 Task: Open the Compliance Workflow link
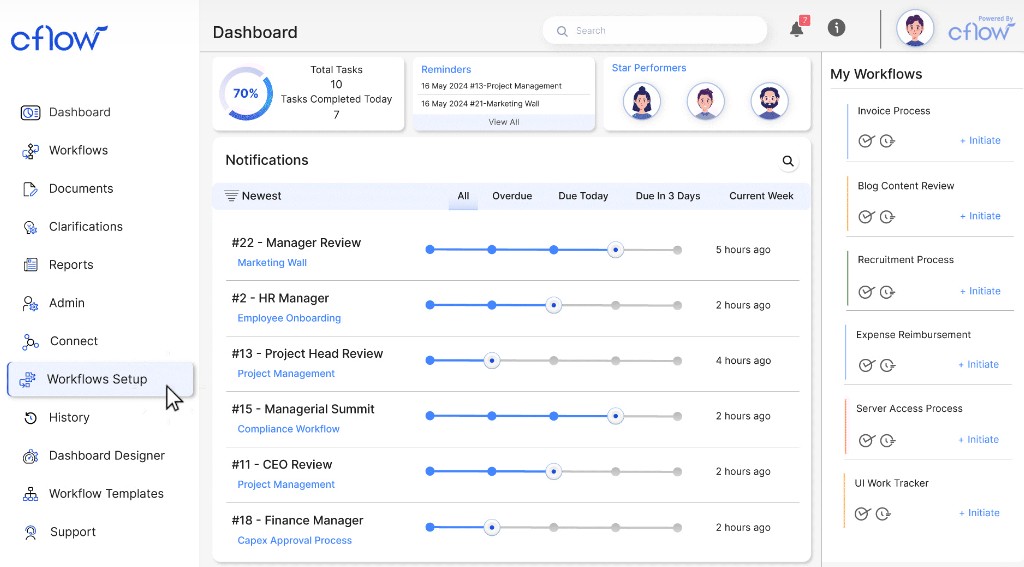coord(288,429)
